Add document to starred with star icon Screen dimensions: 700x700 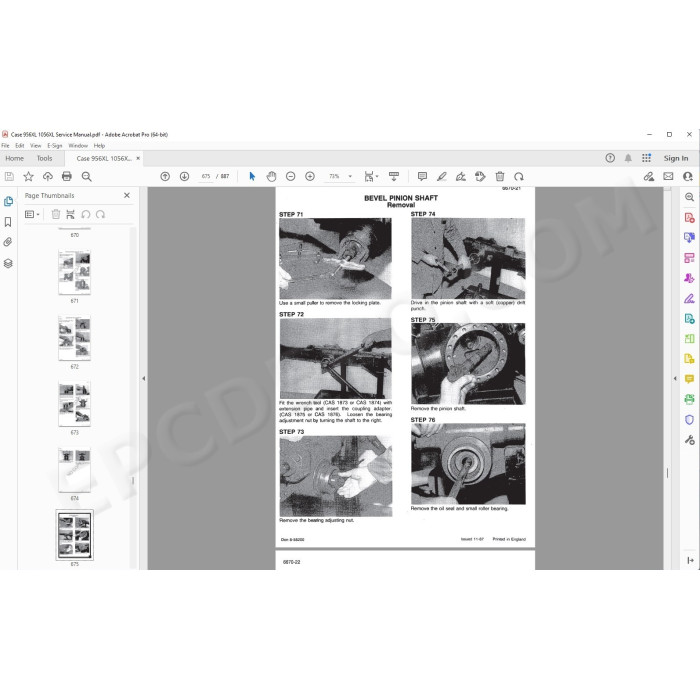click(29, 176)
